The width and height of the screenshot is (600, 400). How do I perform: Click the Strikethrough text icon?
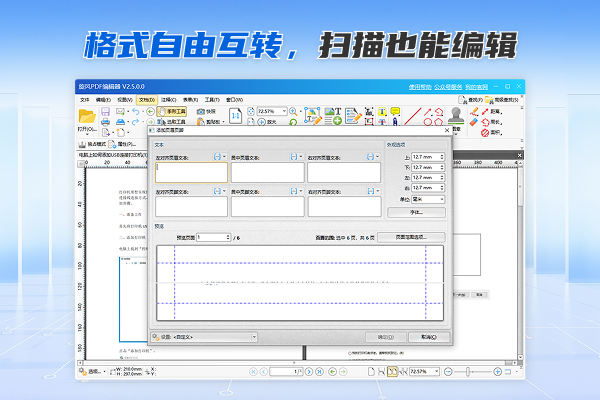382,122
